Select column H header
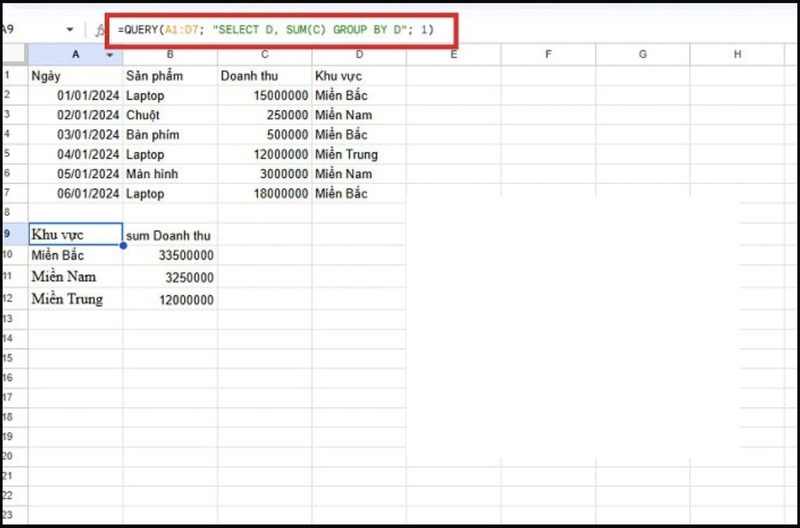Viewport: 800px width, 528px height. pos(737,54)
